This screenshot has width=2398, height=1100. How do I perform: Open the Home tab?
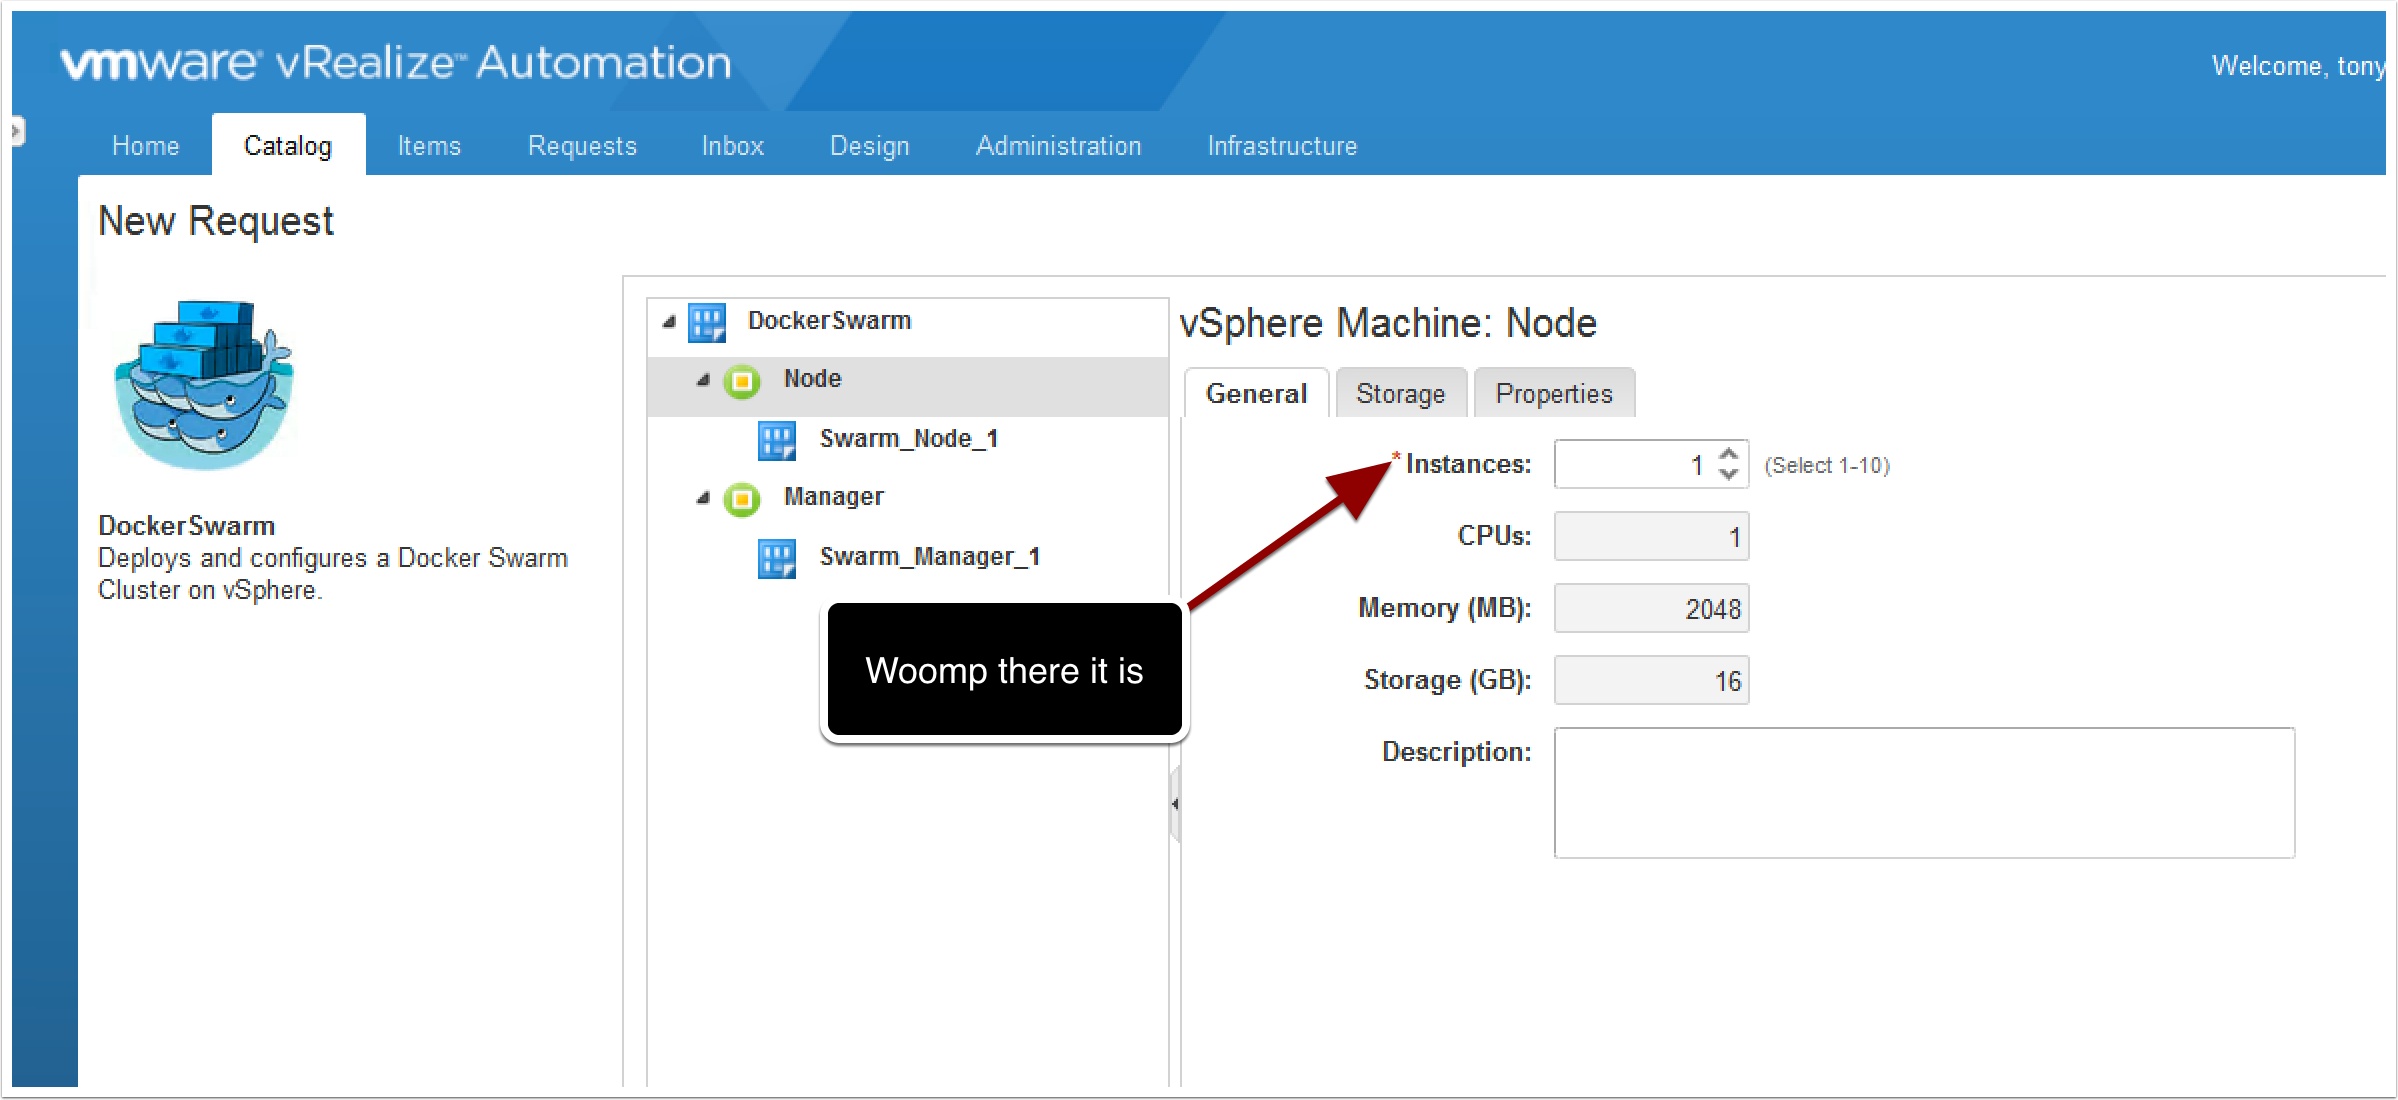click(146, 146)
